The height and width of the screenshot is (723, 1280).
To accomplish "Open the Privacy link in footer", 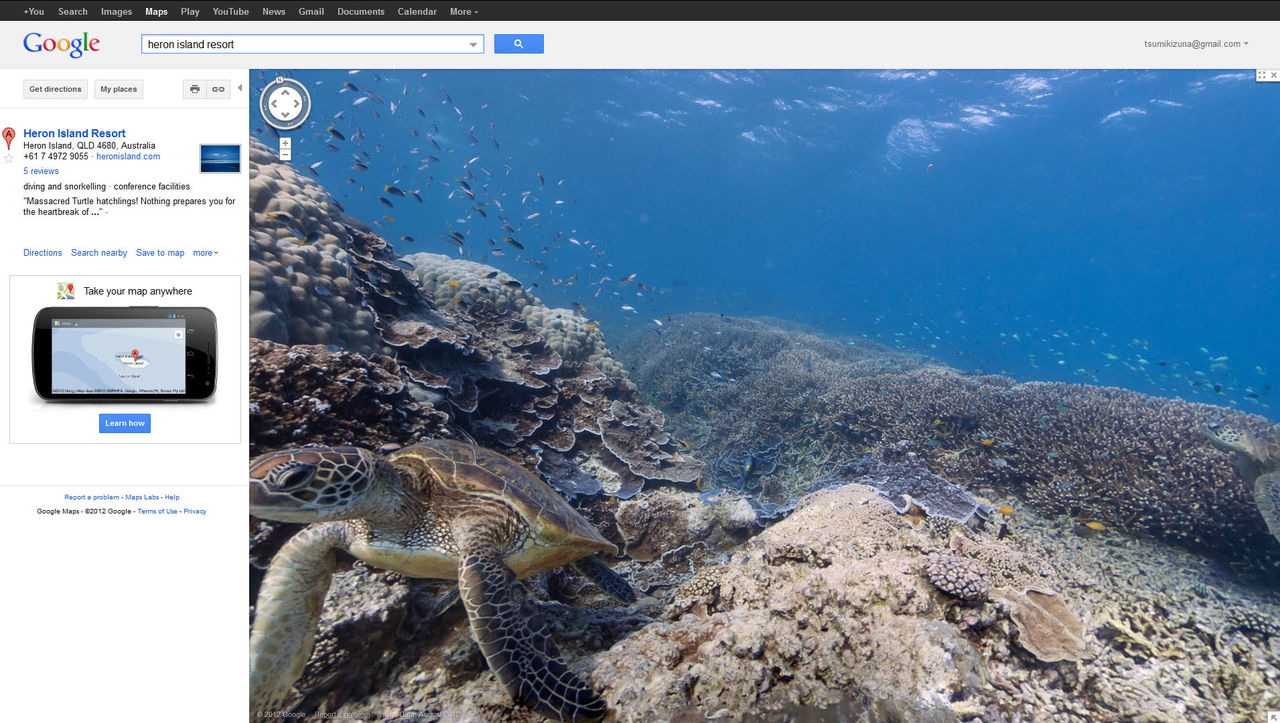I will click(x=195, y=511).
